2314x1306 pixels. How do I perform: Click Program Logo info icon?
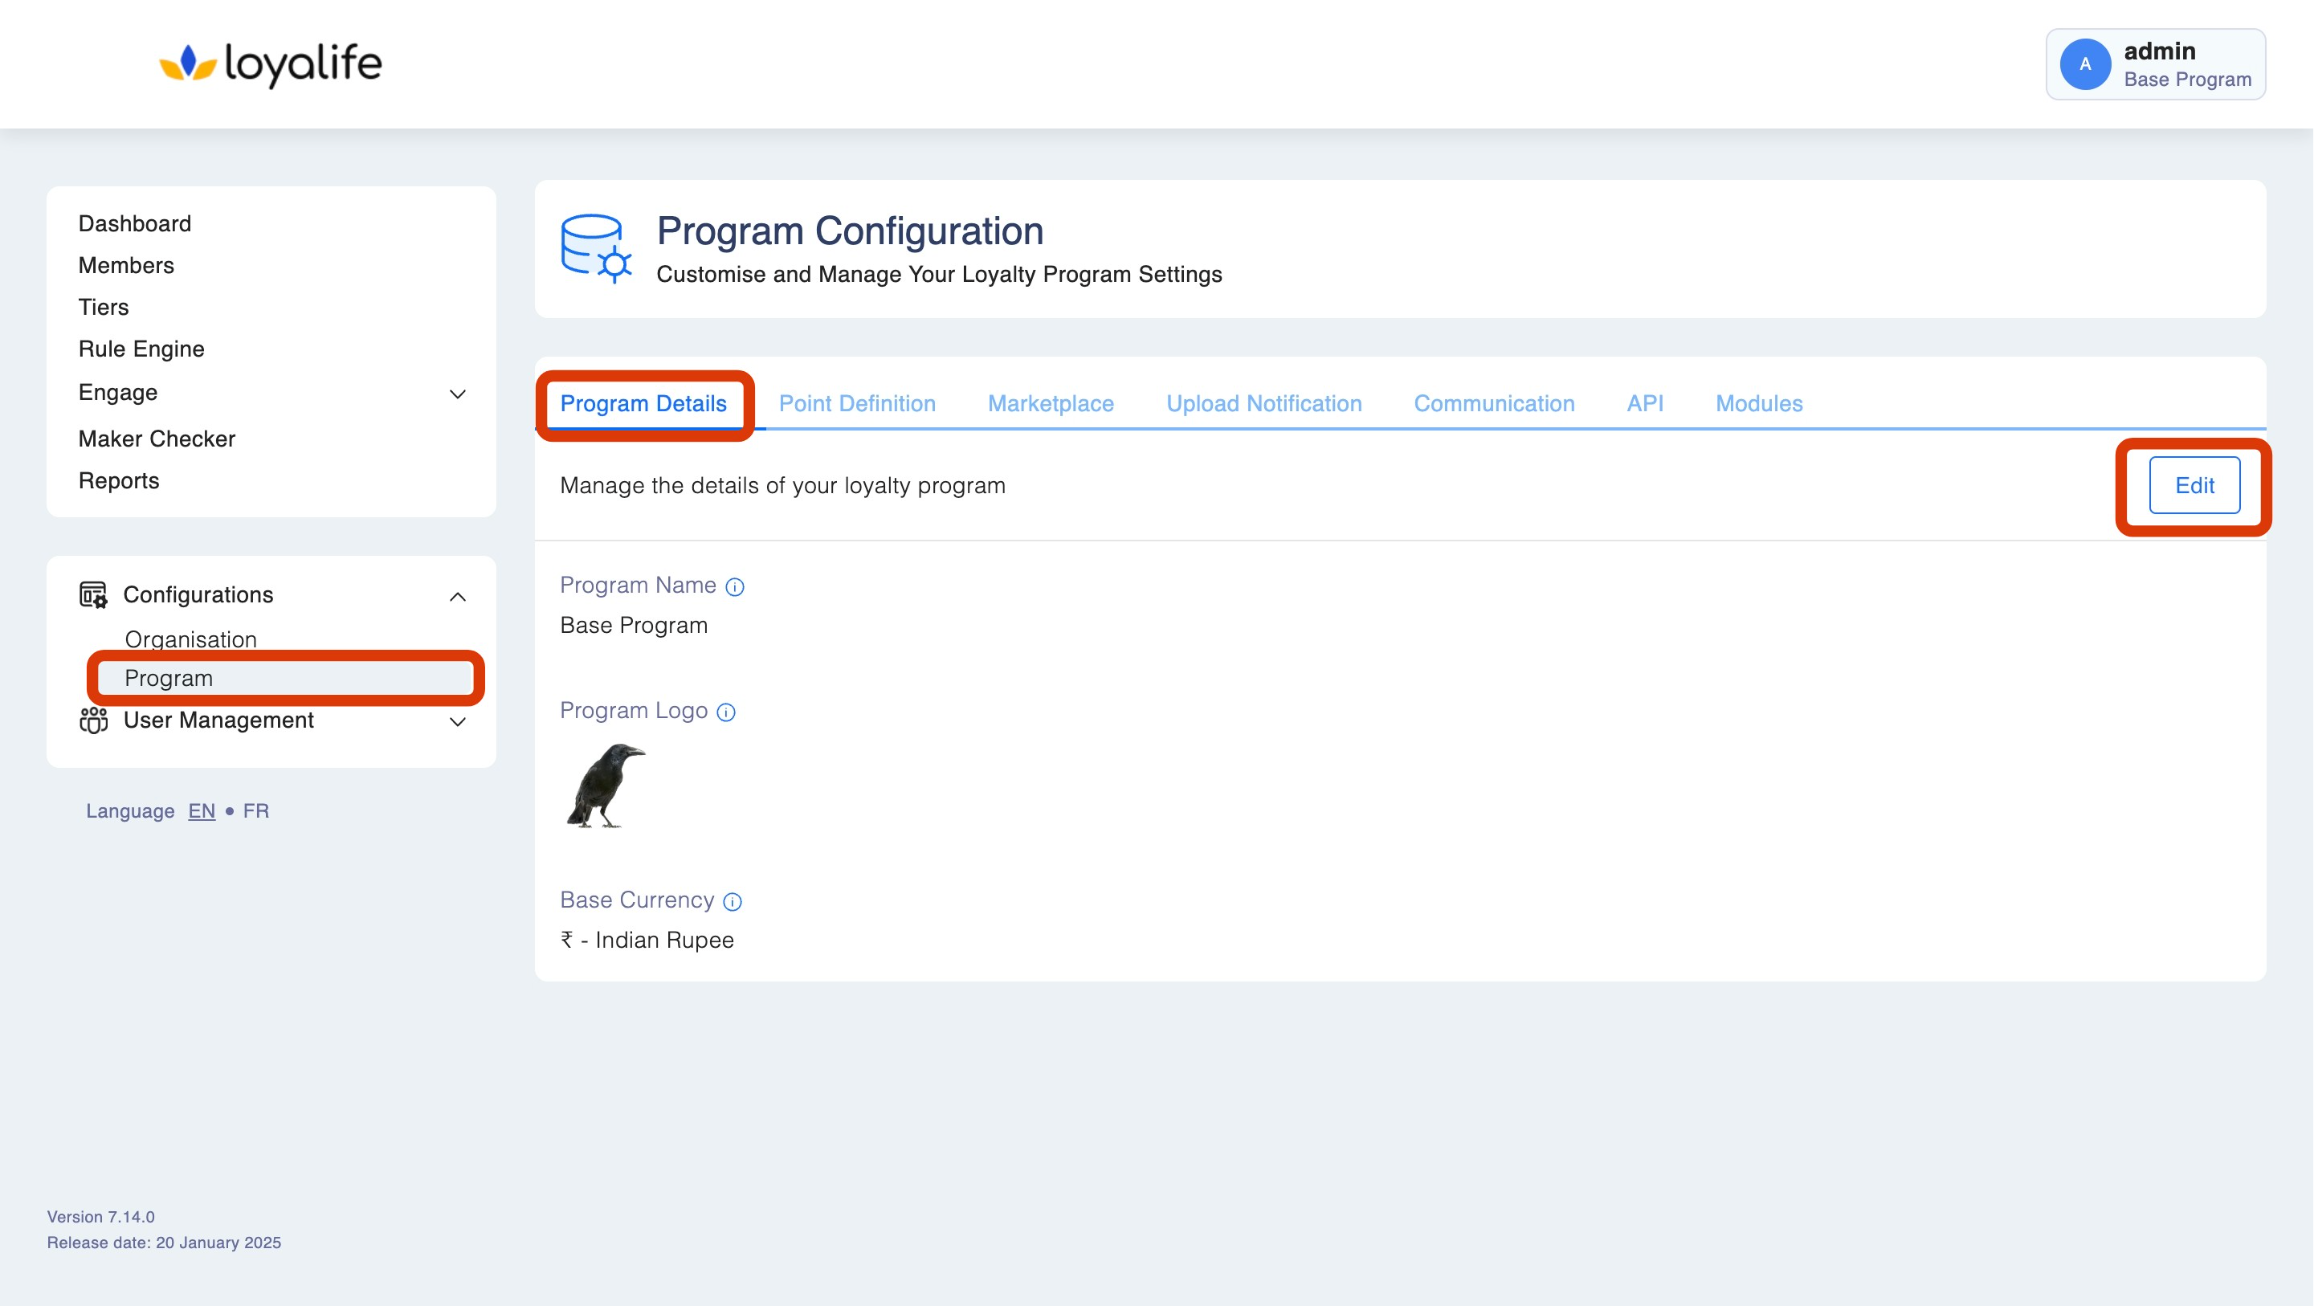point(726,712)
